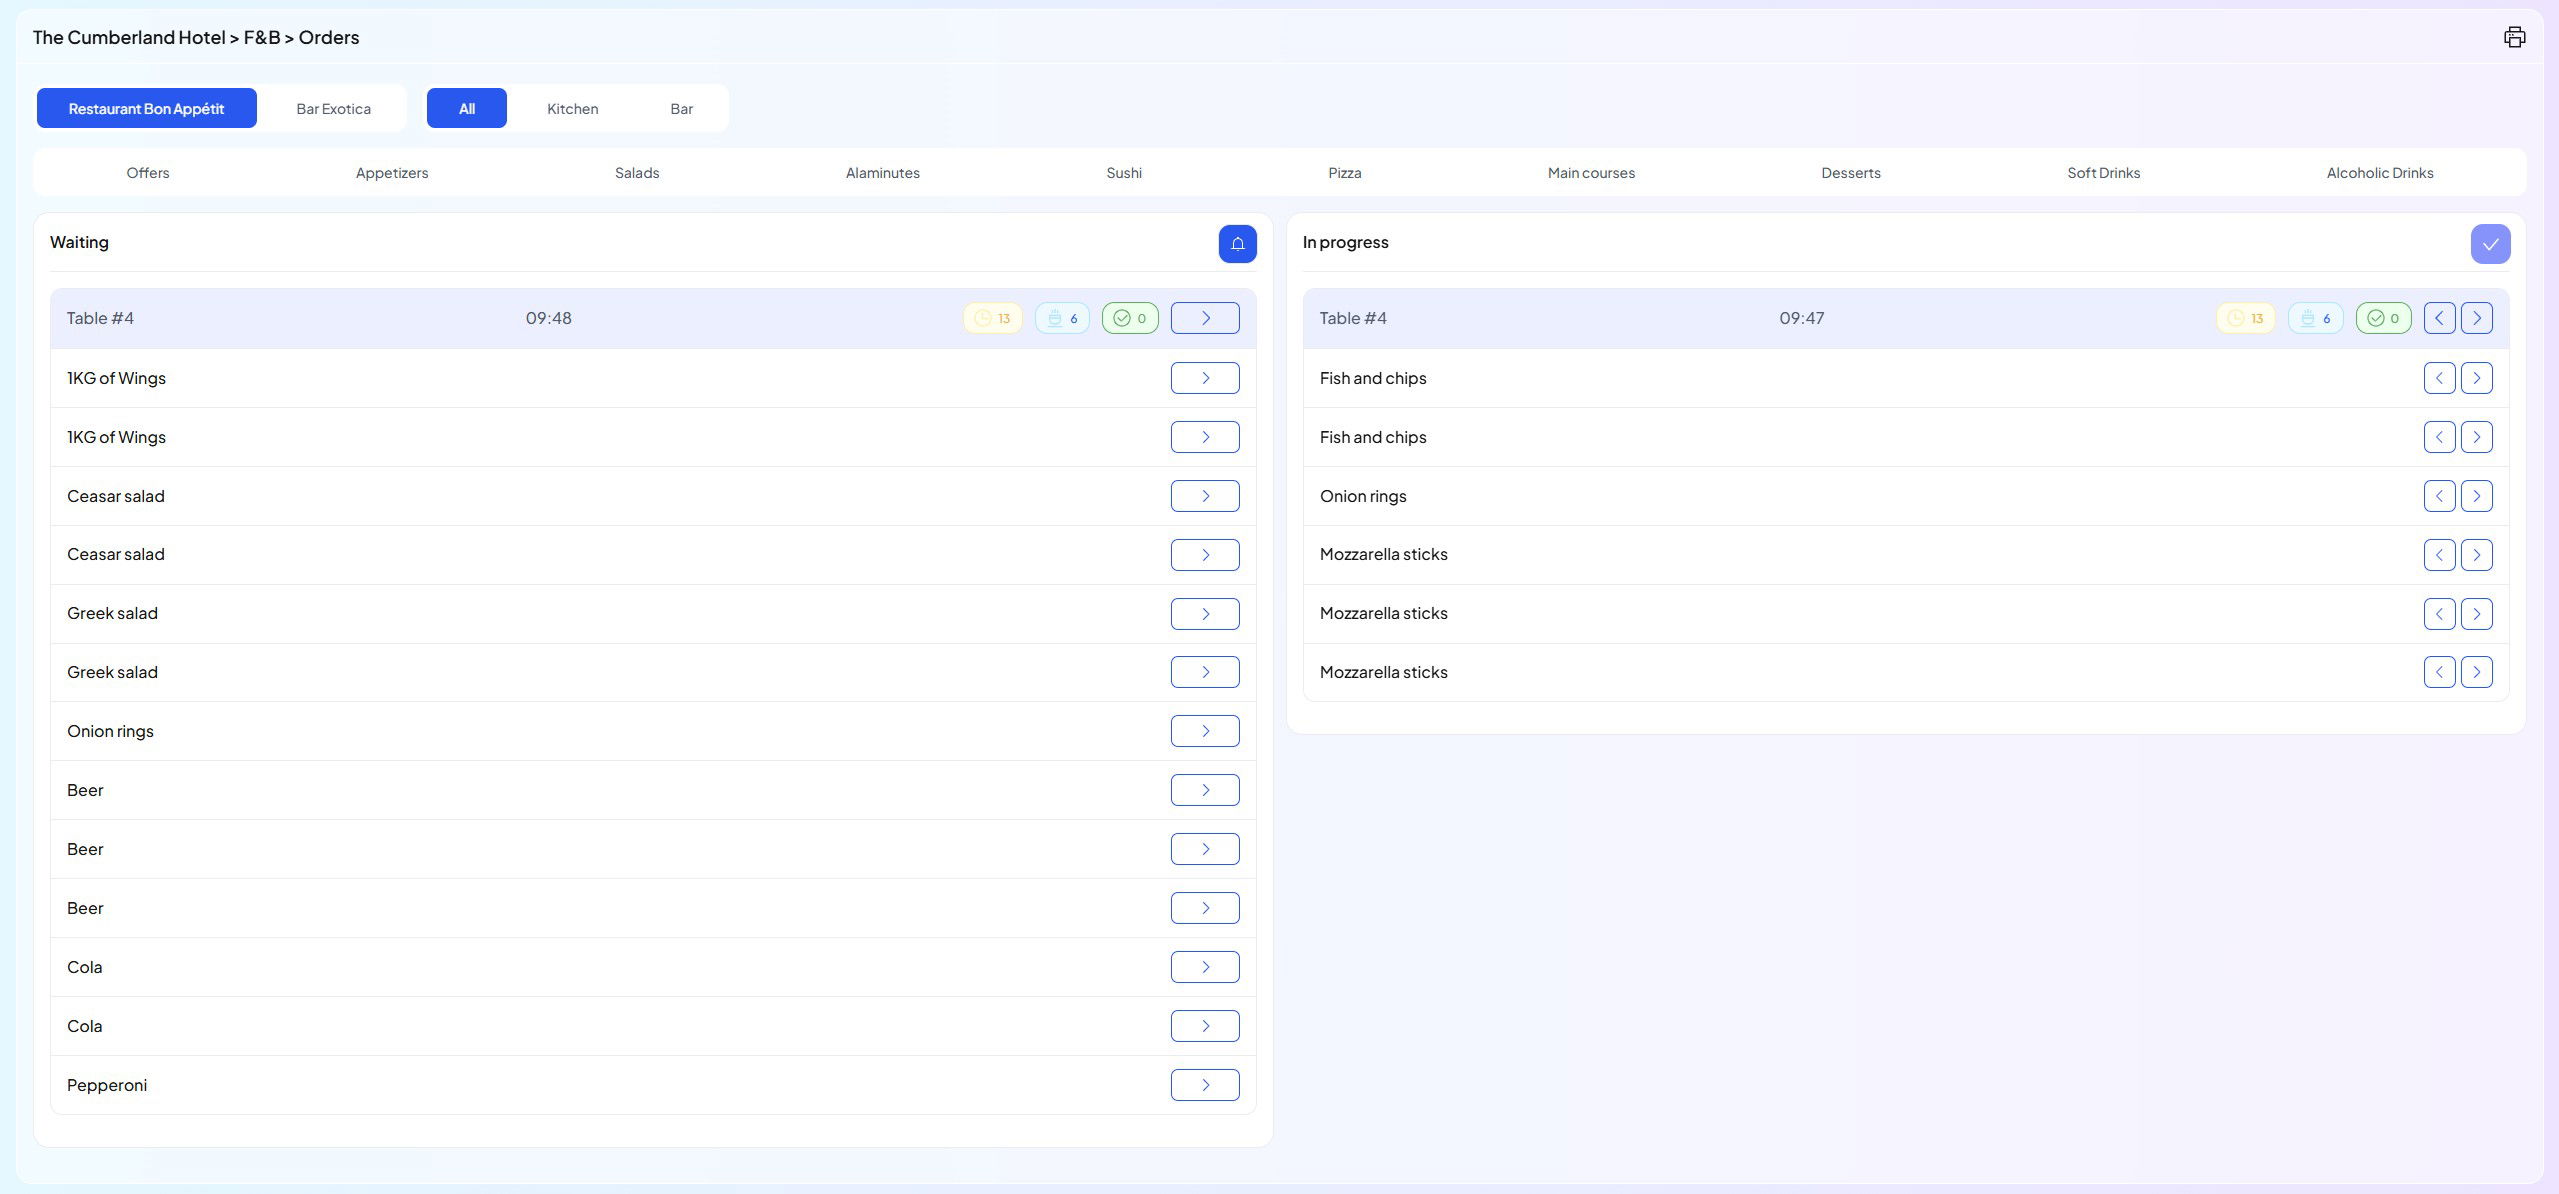Click the All filter button

point(466,108)
